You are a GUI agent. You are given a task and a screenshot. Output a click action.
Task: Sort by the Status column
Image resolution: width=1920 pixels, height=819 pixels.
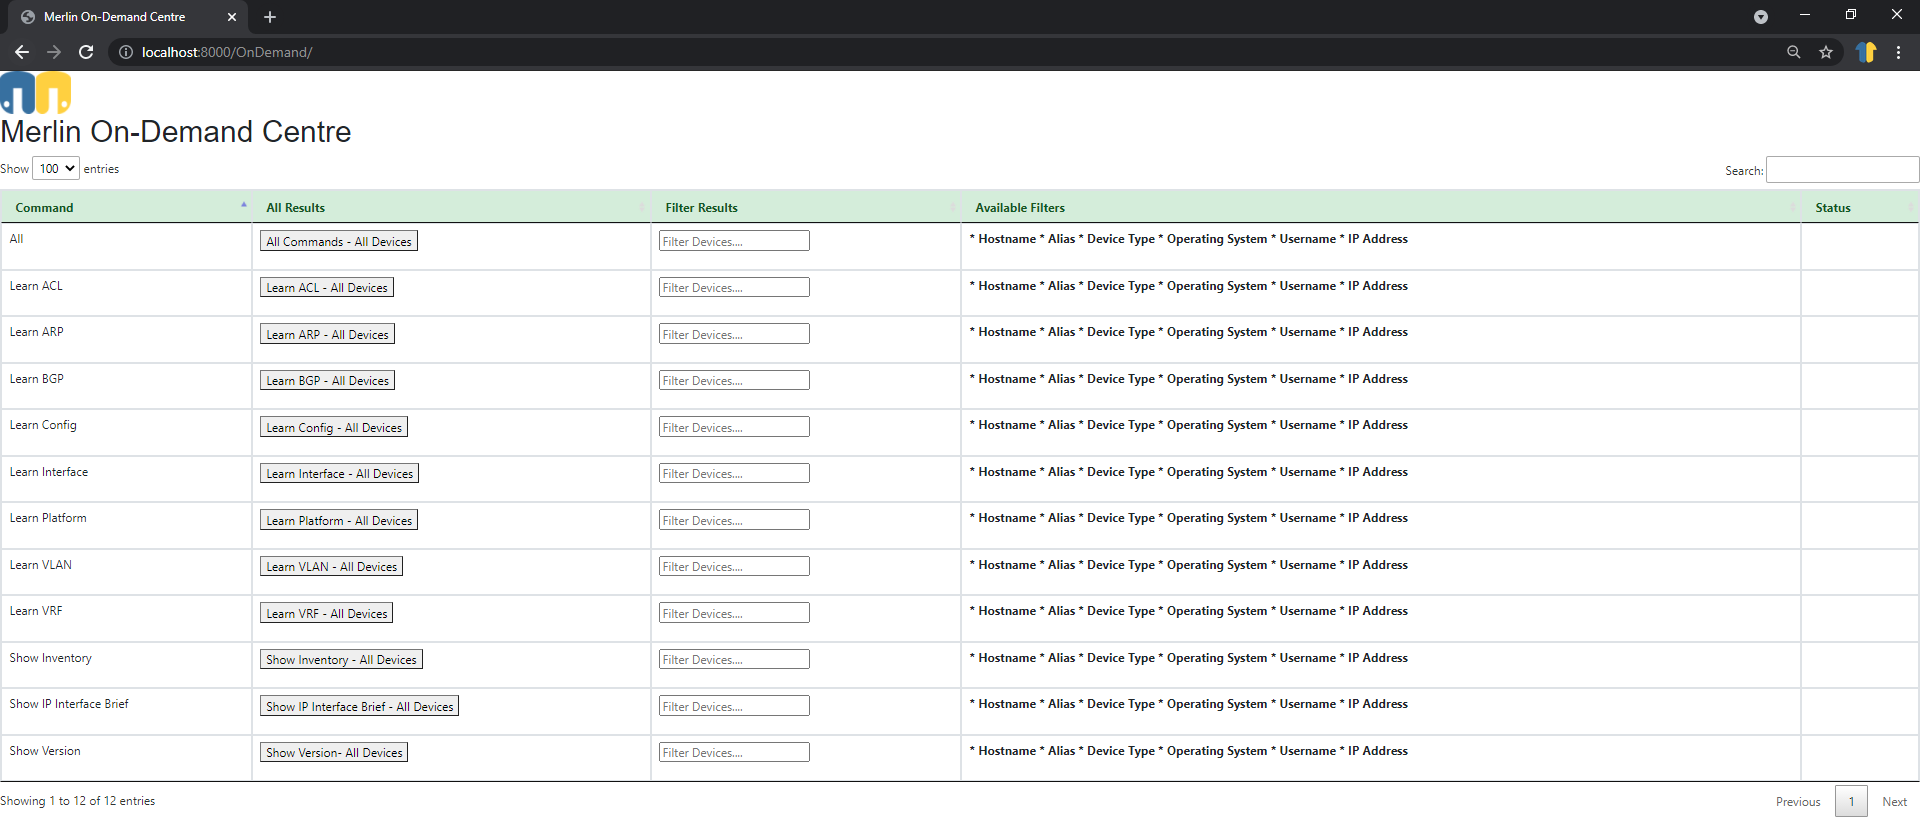click(1860, 207)
